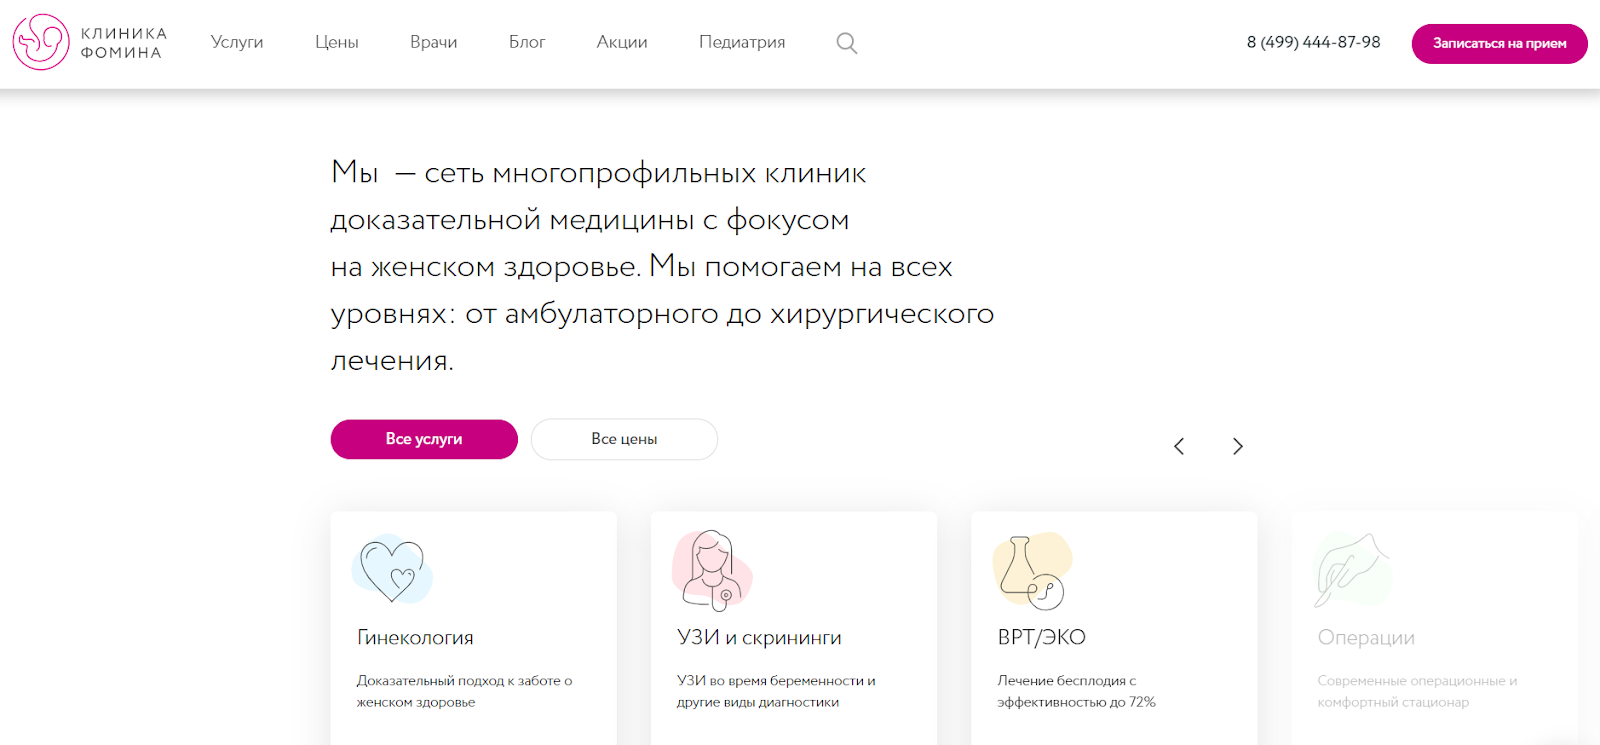
Task: Advance carousel with right arrow
Action: point(1237,446)
